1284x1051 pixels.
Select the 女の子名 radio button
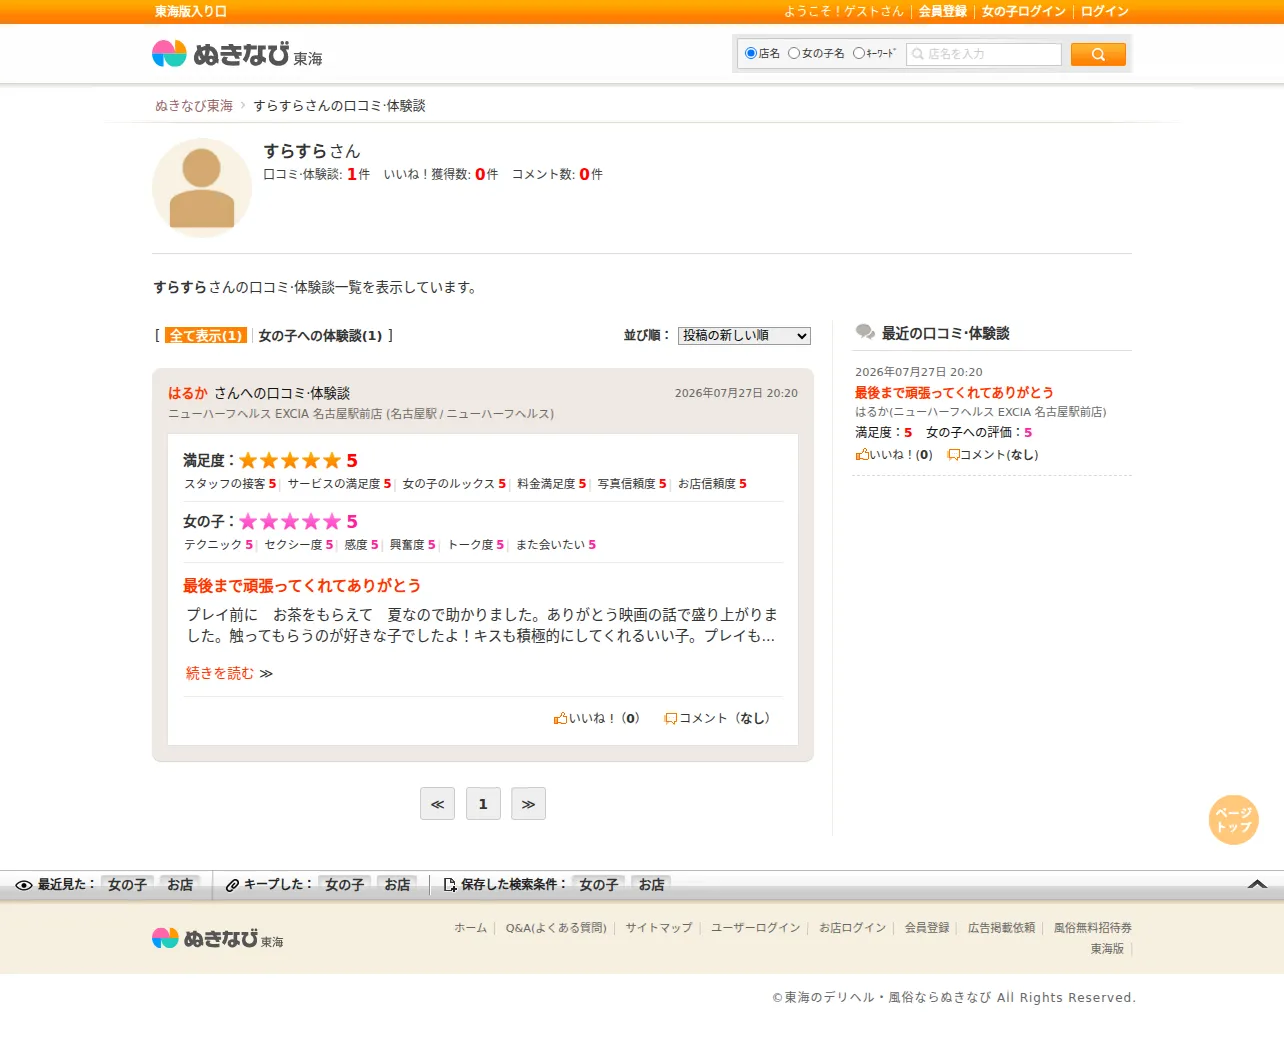tap(794, 53)
